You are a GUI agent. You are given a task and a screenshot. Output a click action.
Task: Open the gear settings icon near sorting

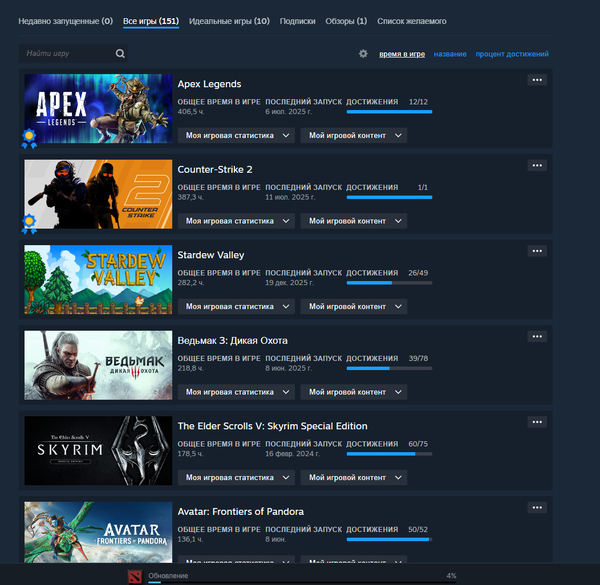[x=363, y=54]
